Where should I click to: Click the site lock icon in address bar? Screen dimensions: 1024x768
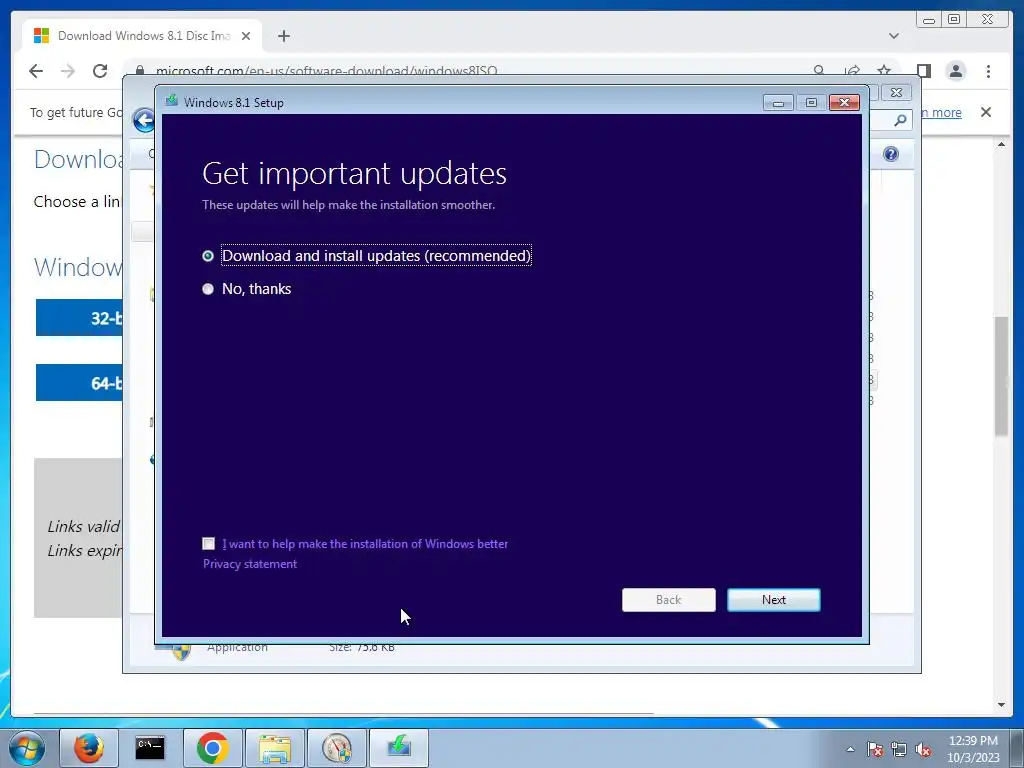[x=139, y=71]
